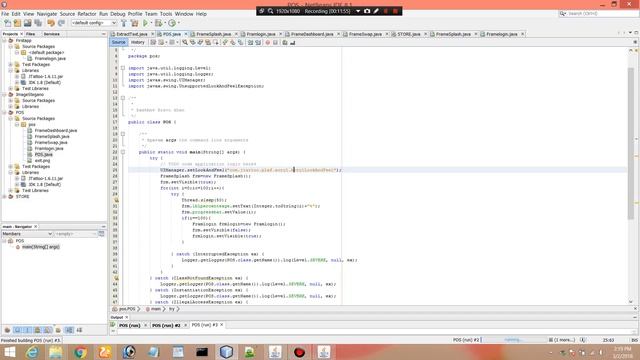Click the (1 more...) status link
Image resolution: width=640 pixels, height=360 pixels.
click(565, 340)
